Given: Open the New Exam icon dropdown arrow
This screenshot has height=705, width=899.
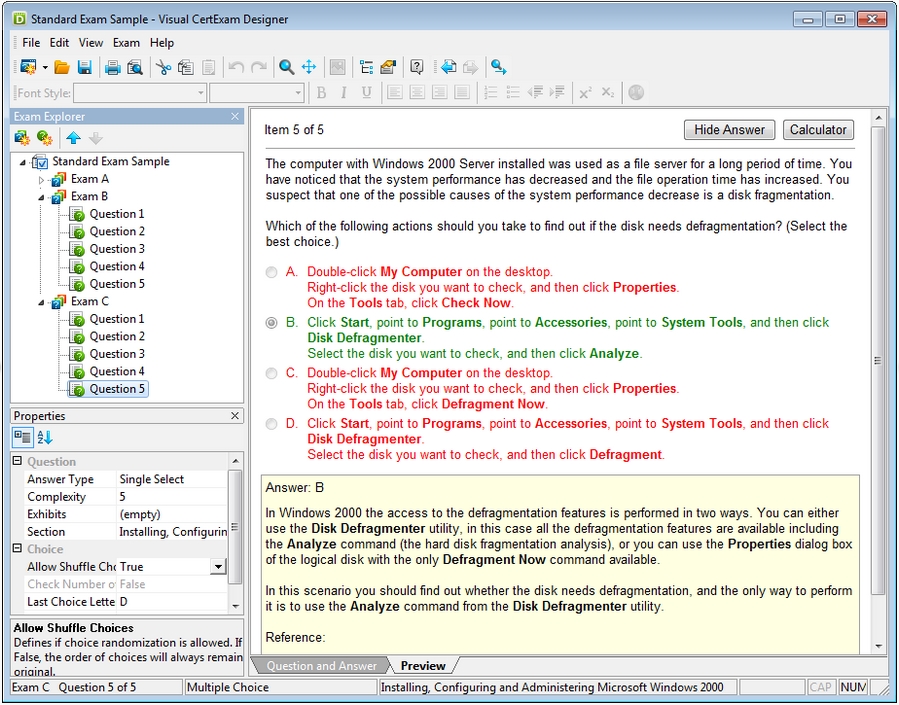Looking at the screenshot, I should pyautogui.click(x=45, y=68).
